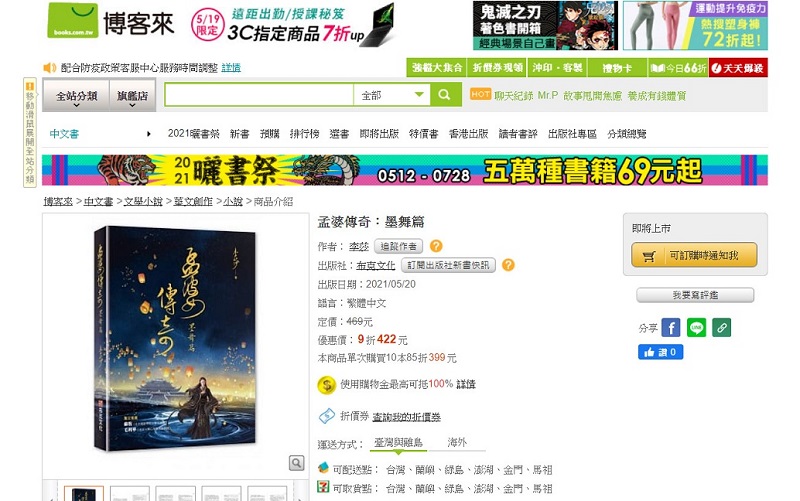Click into the search text field
This screenshot has height=501, width=800.
[259, 95]
